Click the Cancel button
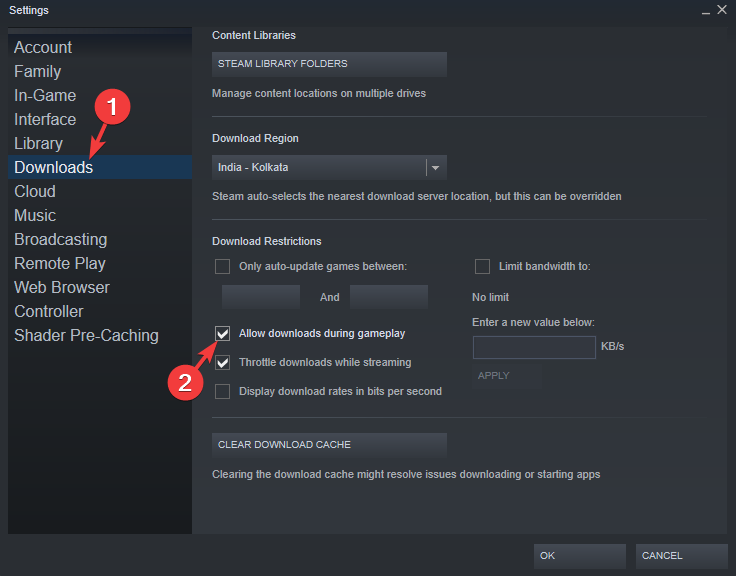This screenshot has width=736, height=576. tap(682, 556)
